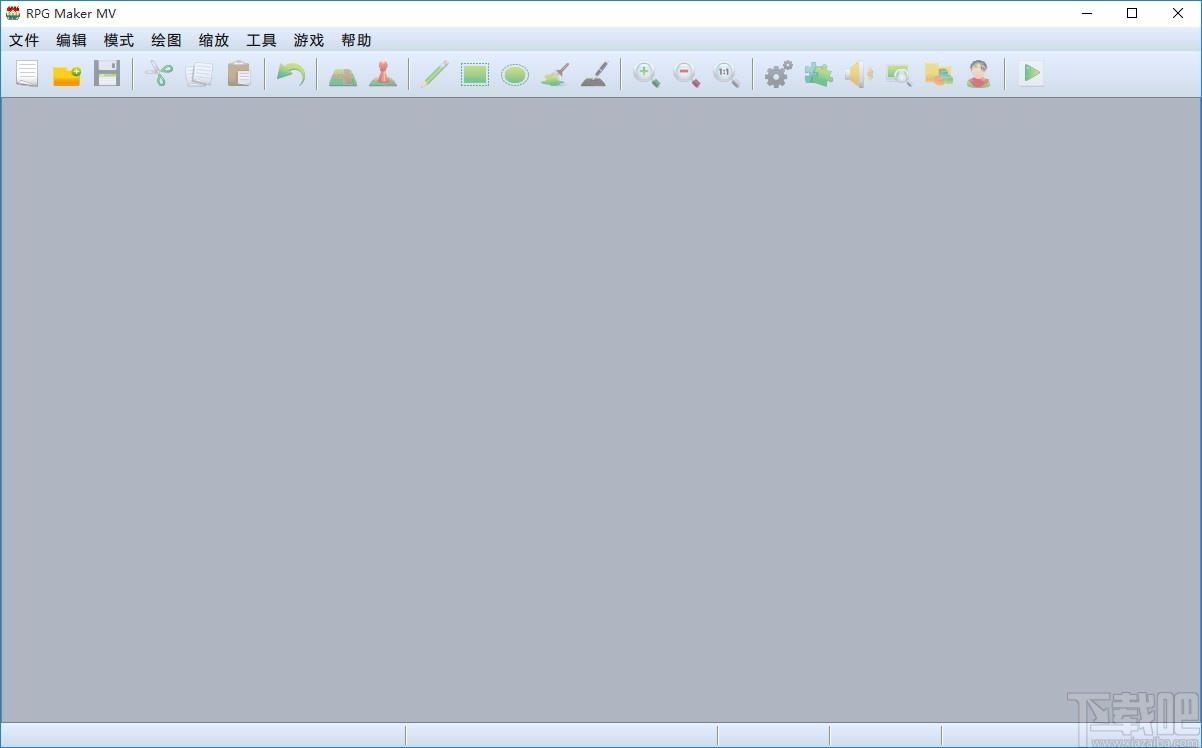Open the Event Searcher

[898, 73]
